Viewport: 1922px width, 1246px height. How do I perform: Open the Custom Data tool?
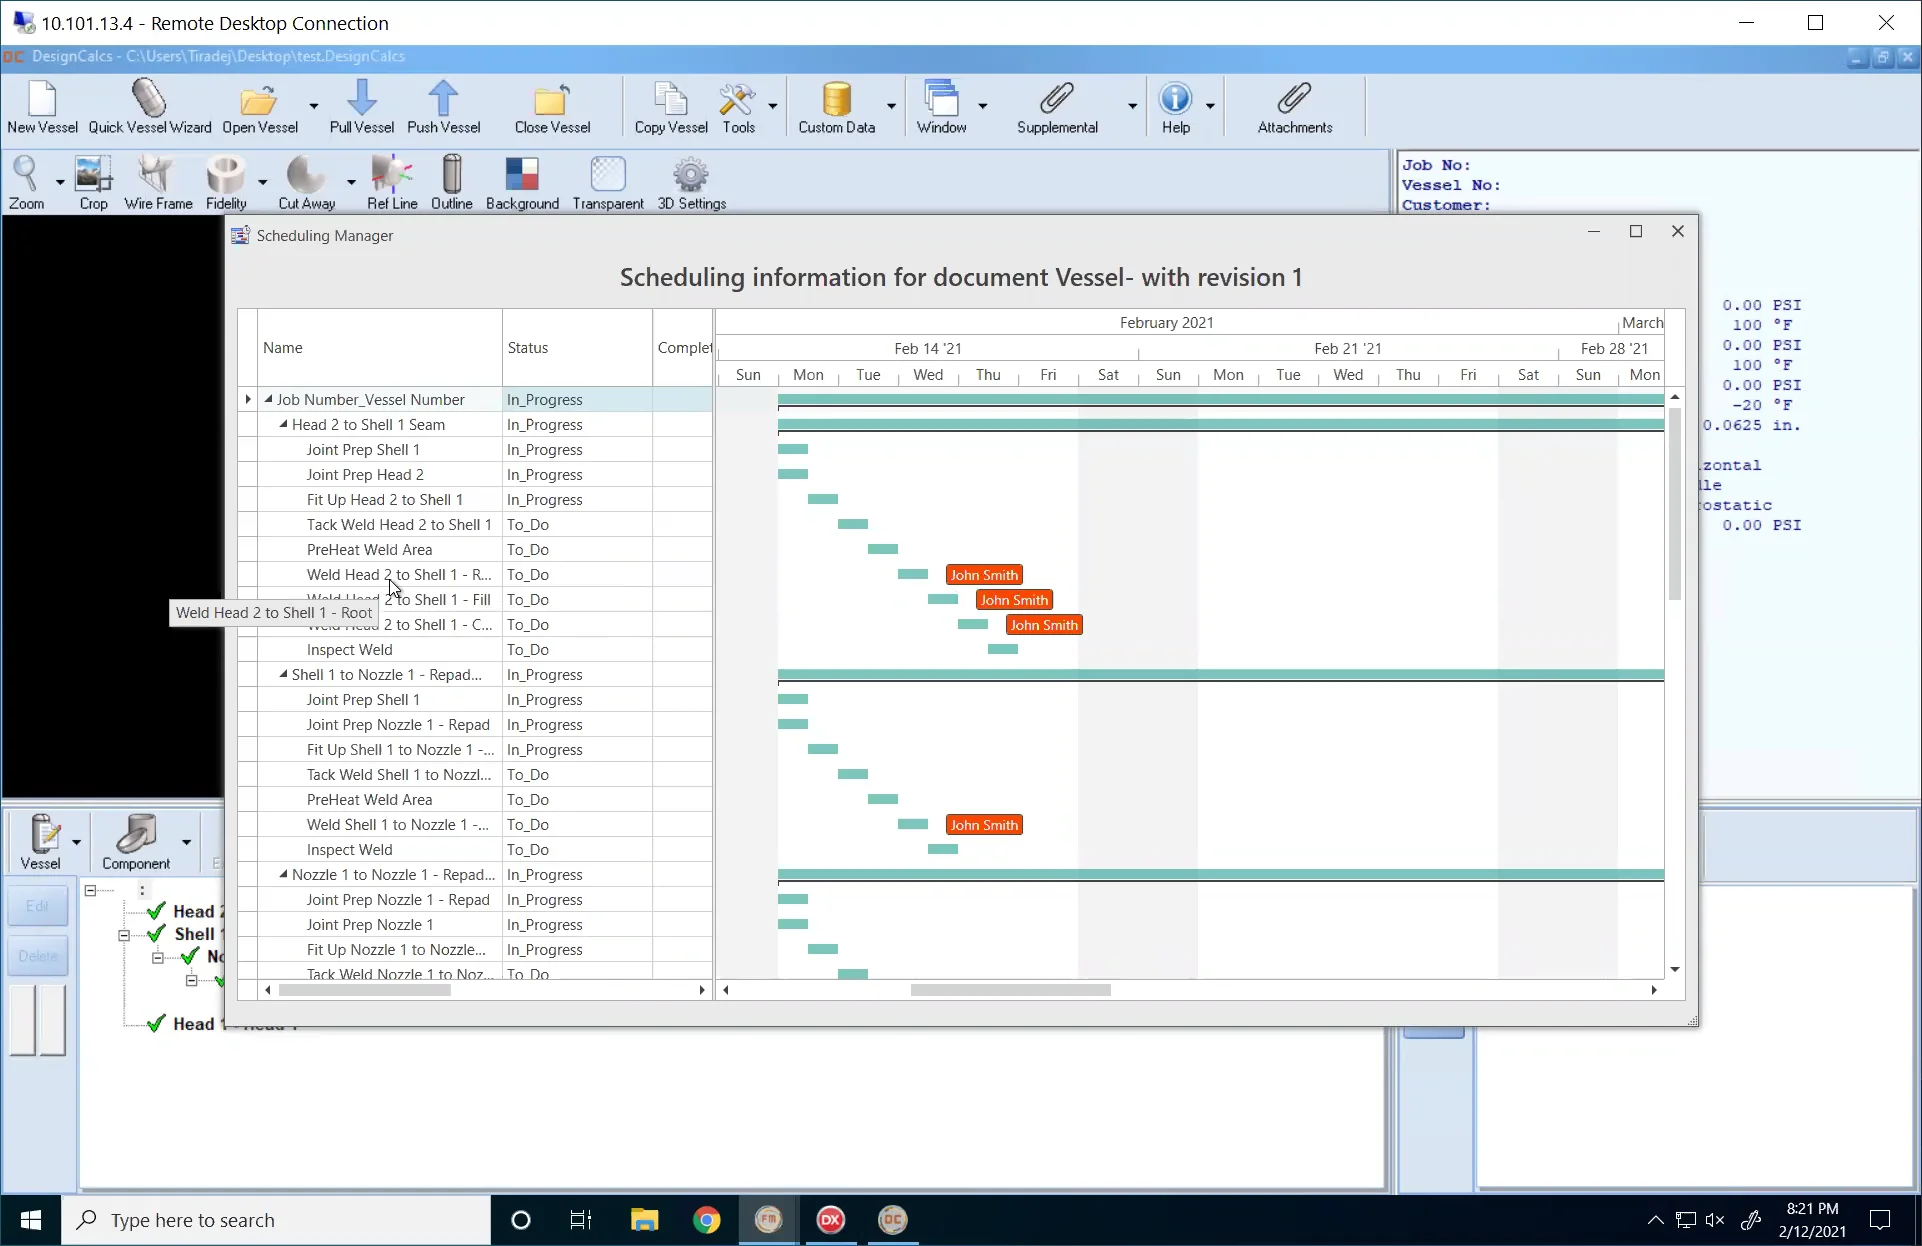coord(837,105)
